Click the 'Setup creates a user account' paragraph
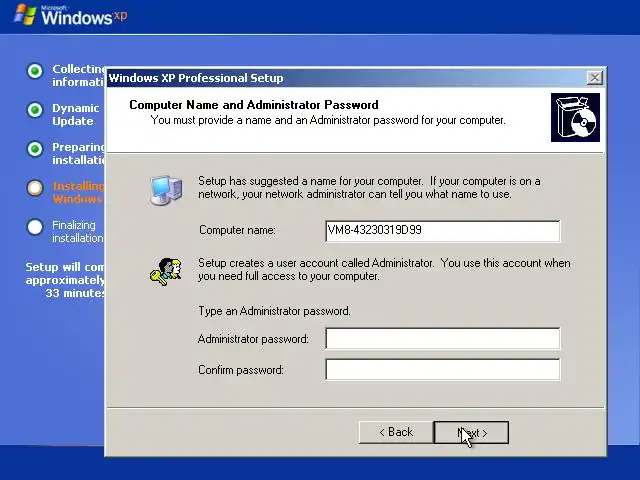Screen dimensions: 640x480 coord(384,269)
